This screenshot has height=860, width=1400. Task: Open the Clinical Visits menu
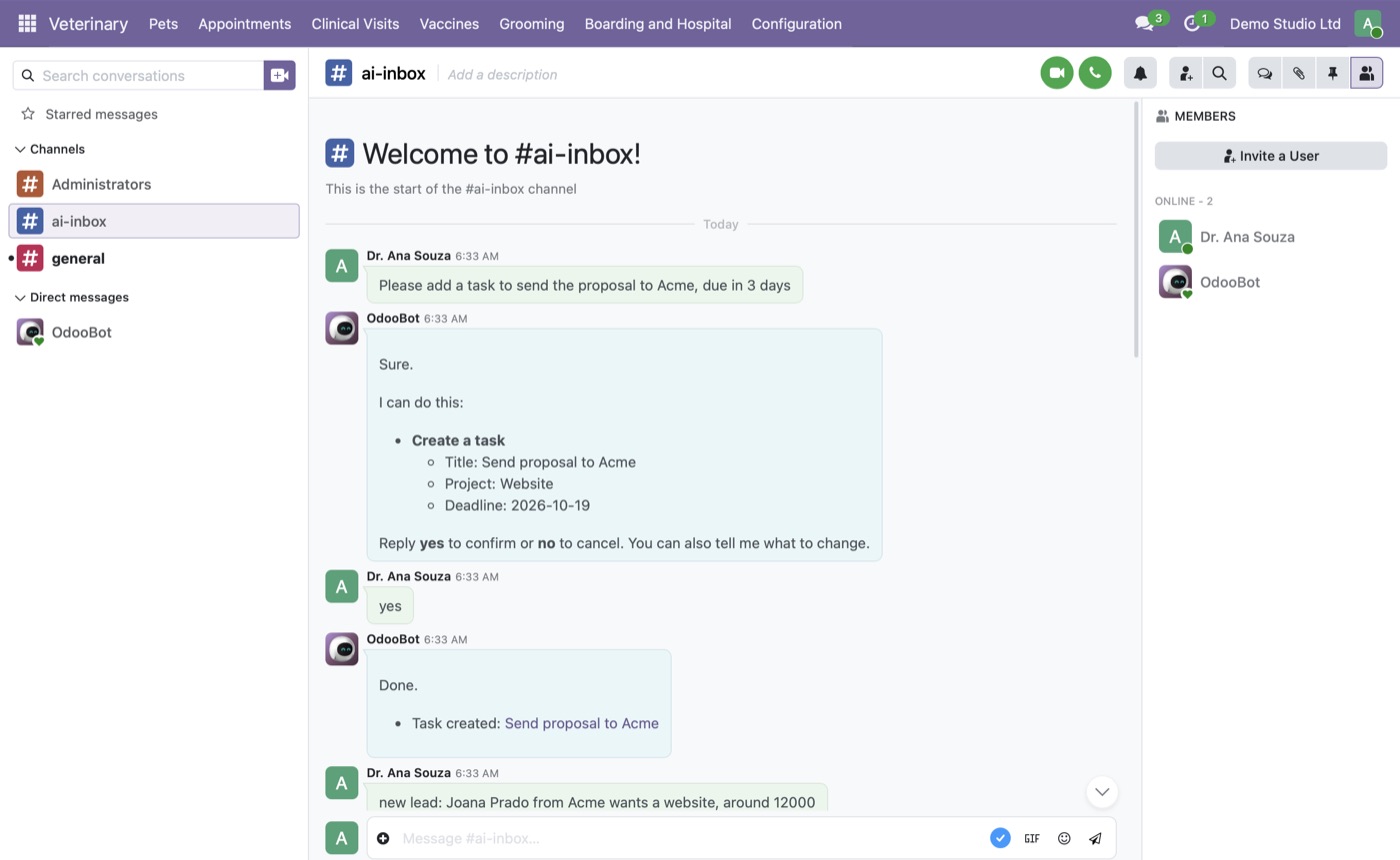pyautogui.click(x=355, y=23)
